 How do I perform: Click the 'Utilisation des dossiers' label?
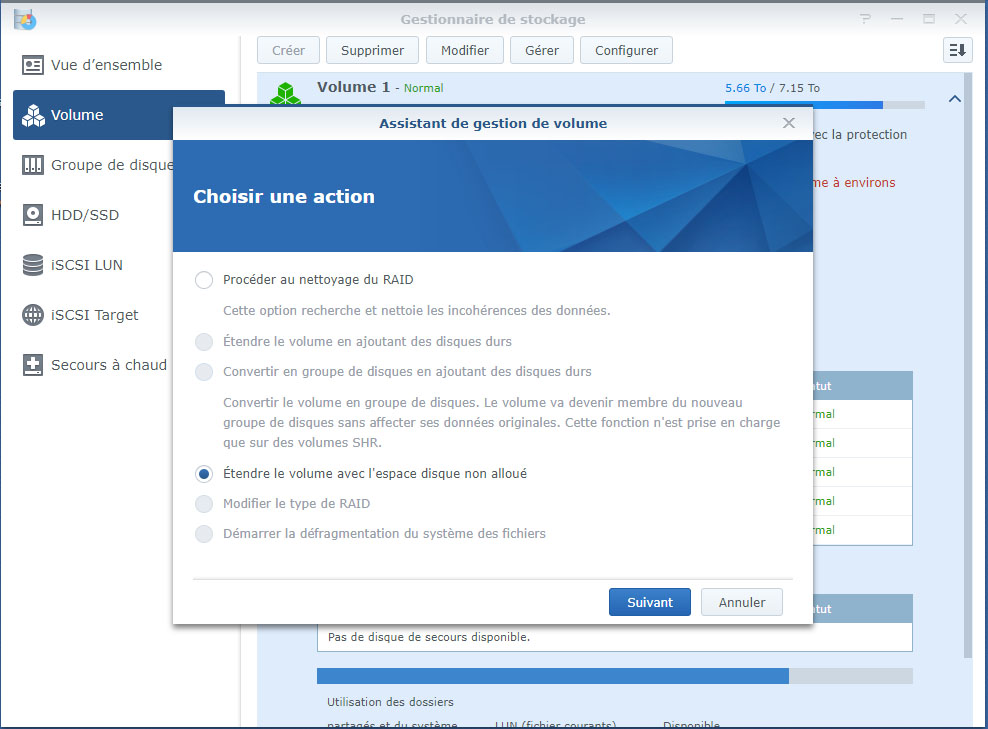click(x=390, y=702)
